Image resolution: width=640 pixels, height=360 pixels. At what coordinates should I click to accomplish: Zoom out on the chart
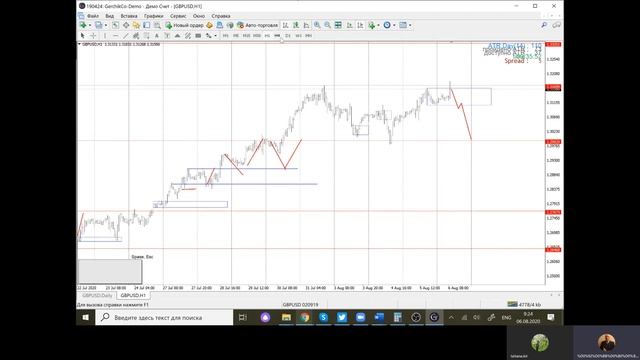tap(327, 25)
